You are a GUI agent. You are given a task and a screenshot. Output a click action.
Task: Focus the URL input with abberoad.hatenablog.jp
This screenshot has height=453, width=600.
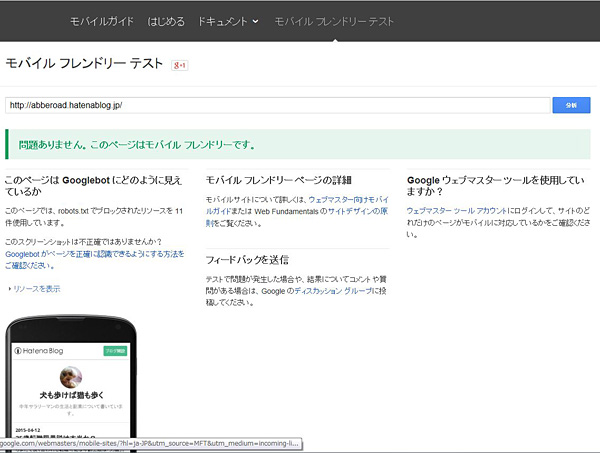277,105
